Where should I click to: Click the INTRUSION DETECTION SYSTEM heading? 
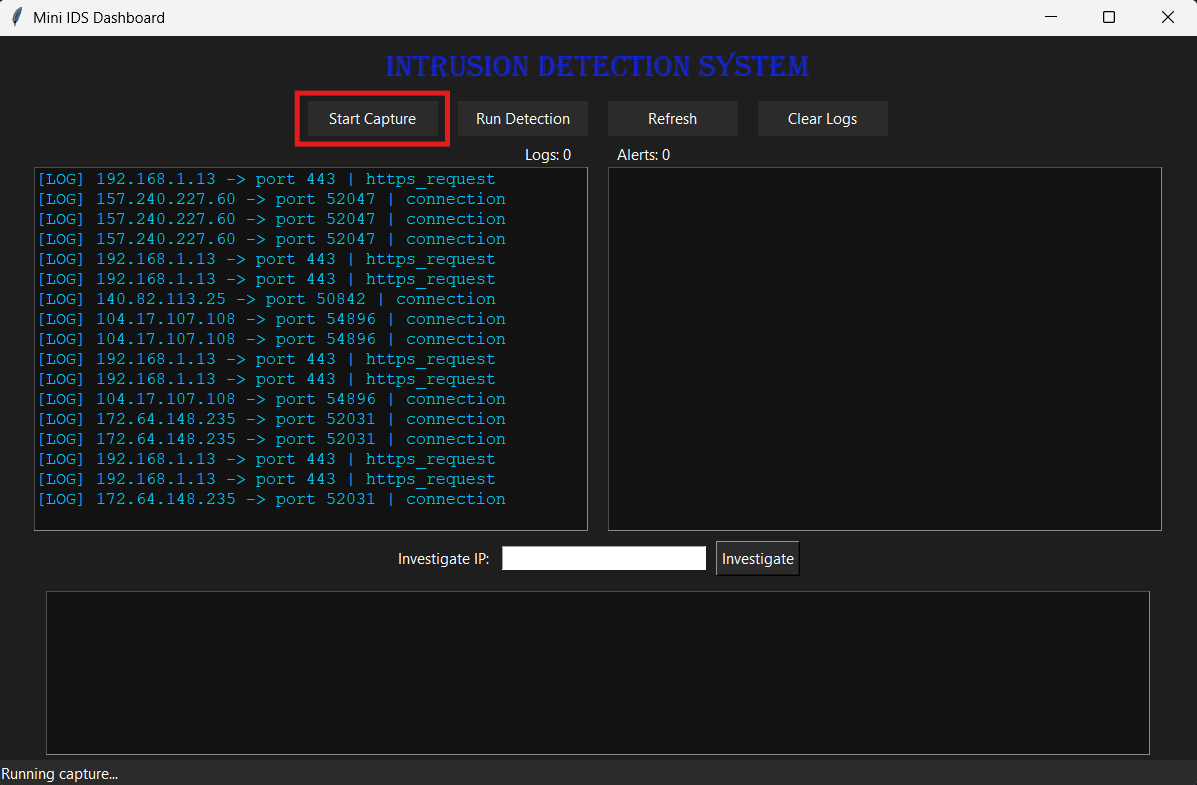coord(598,66)
